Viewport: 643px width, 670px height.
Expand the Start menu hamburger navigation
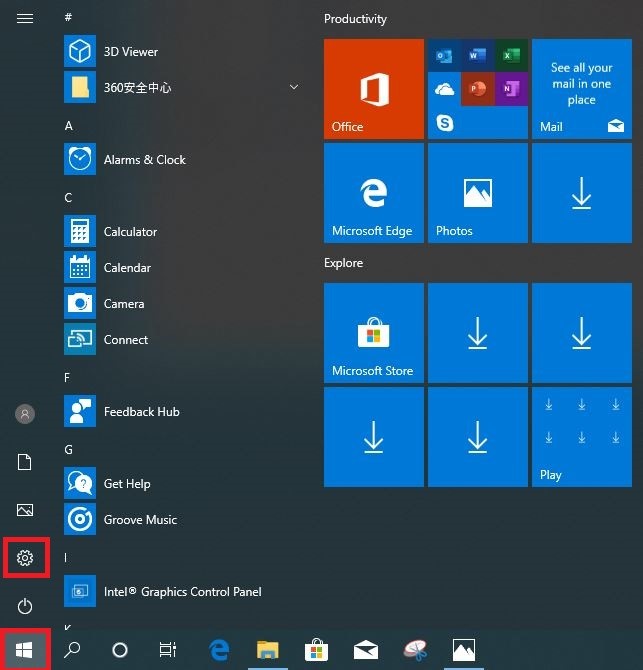[26, 18]
